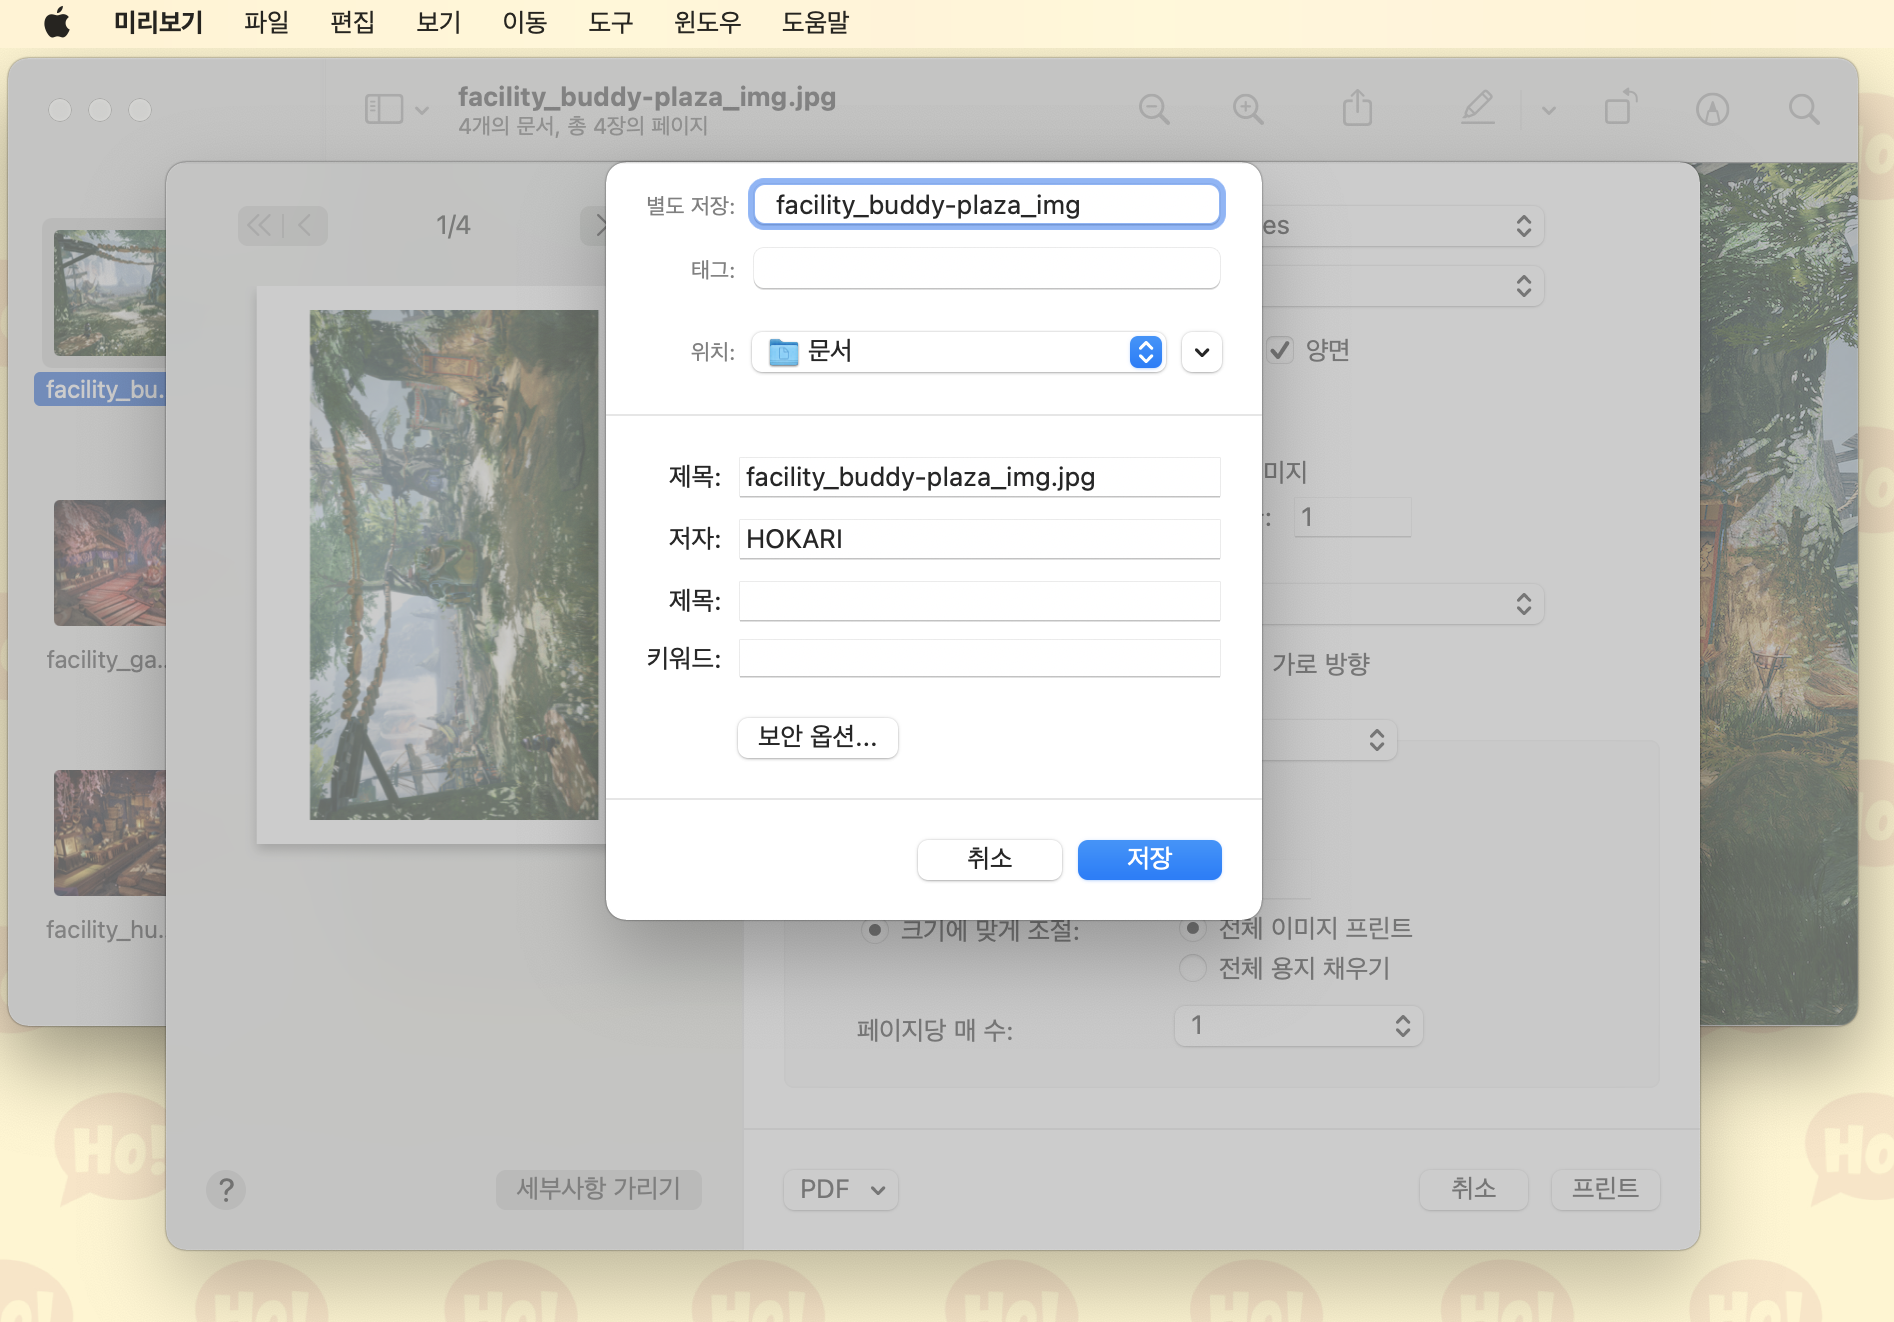This screenshot has width=1894, height=1322.
Task: Open the 페이지당 매 수 dropdown
Action: click(1298, 1026)
